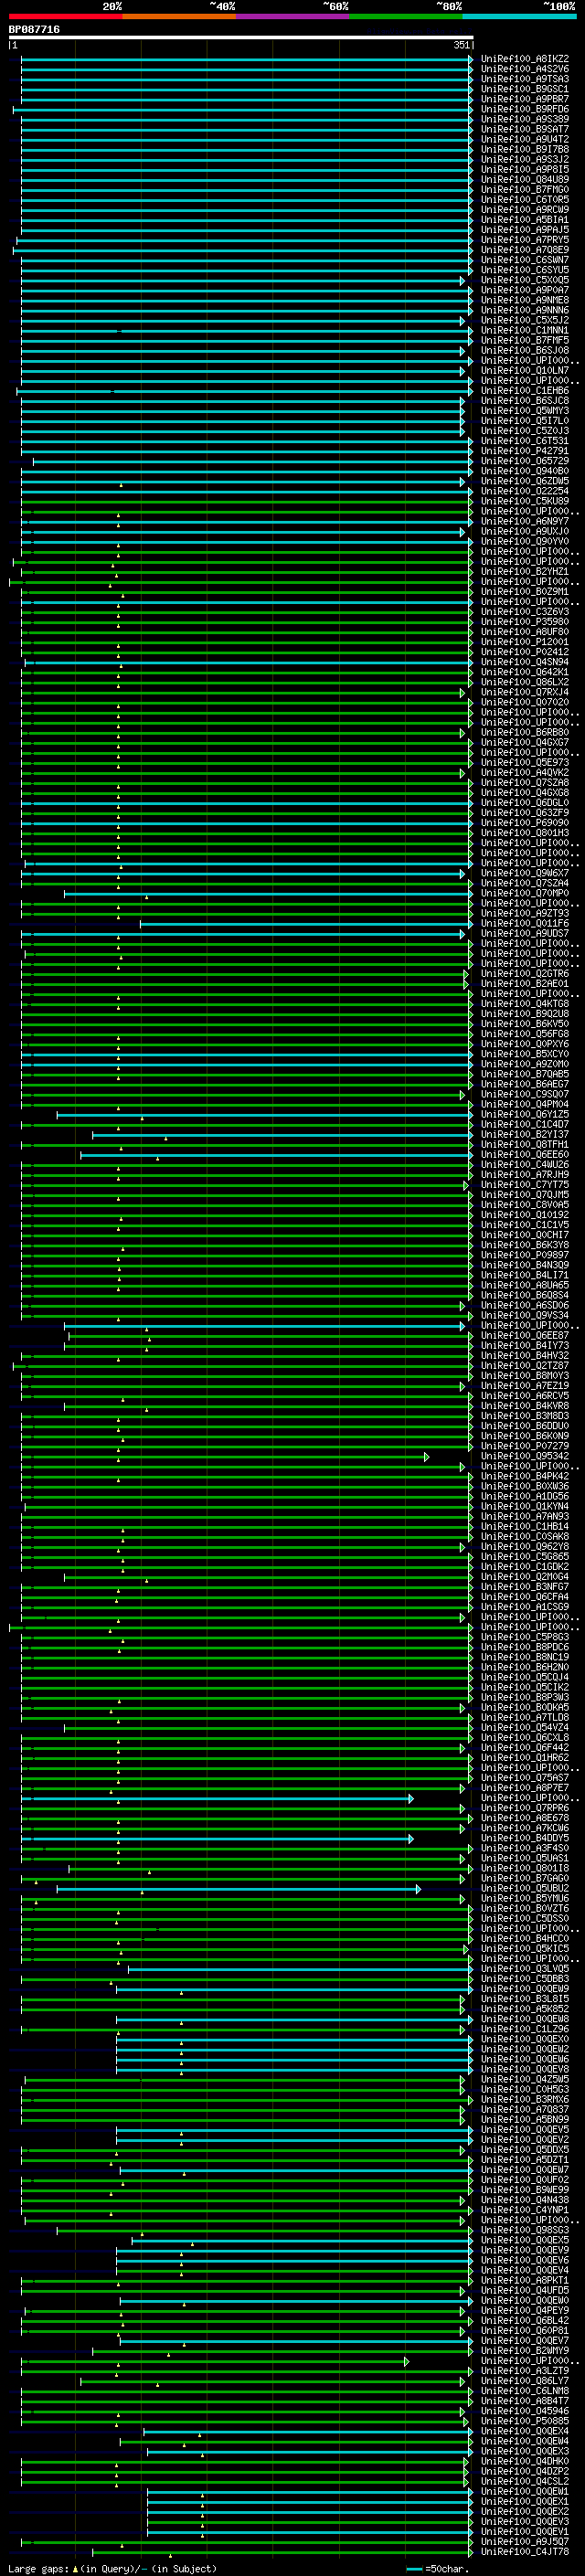
Task: Open the UniRef100_Q5WMY3 entry
Action: (x=525, y=411)
